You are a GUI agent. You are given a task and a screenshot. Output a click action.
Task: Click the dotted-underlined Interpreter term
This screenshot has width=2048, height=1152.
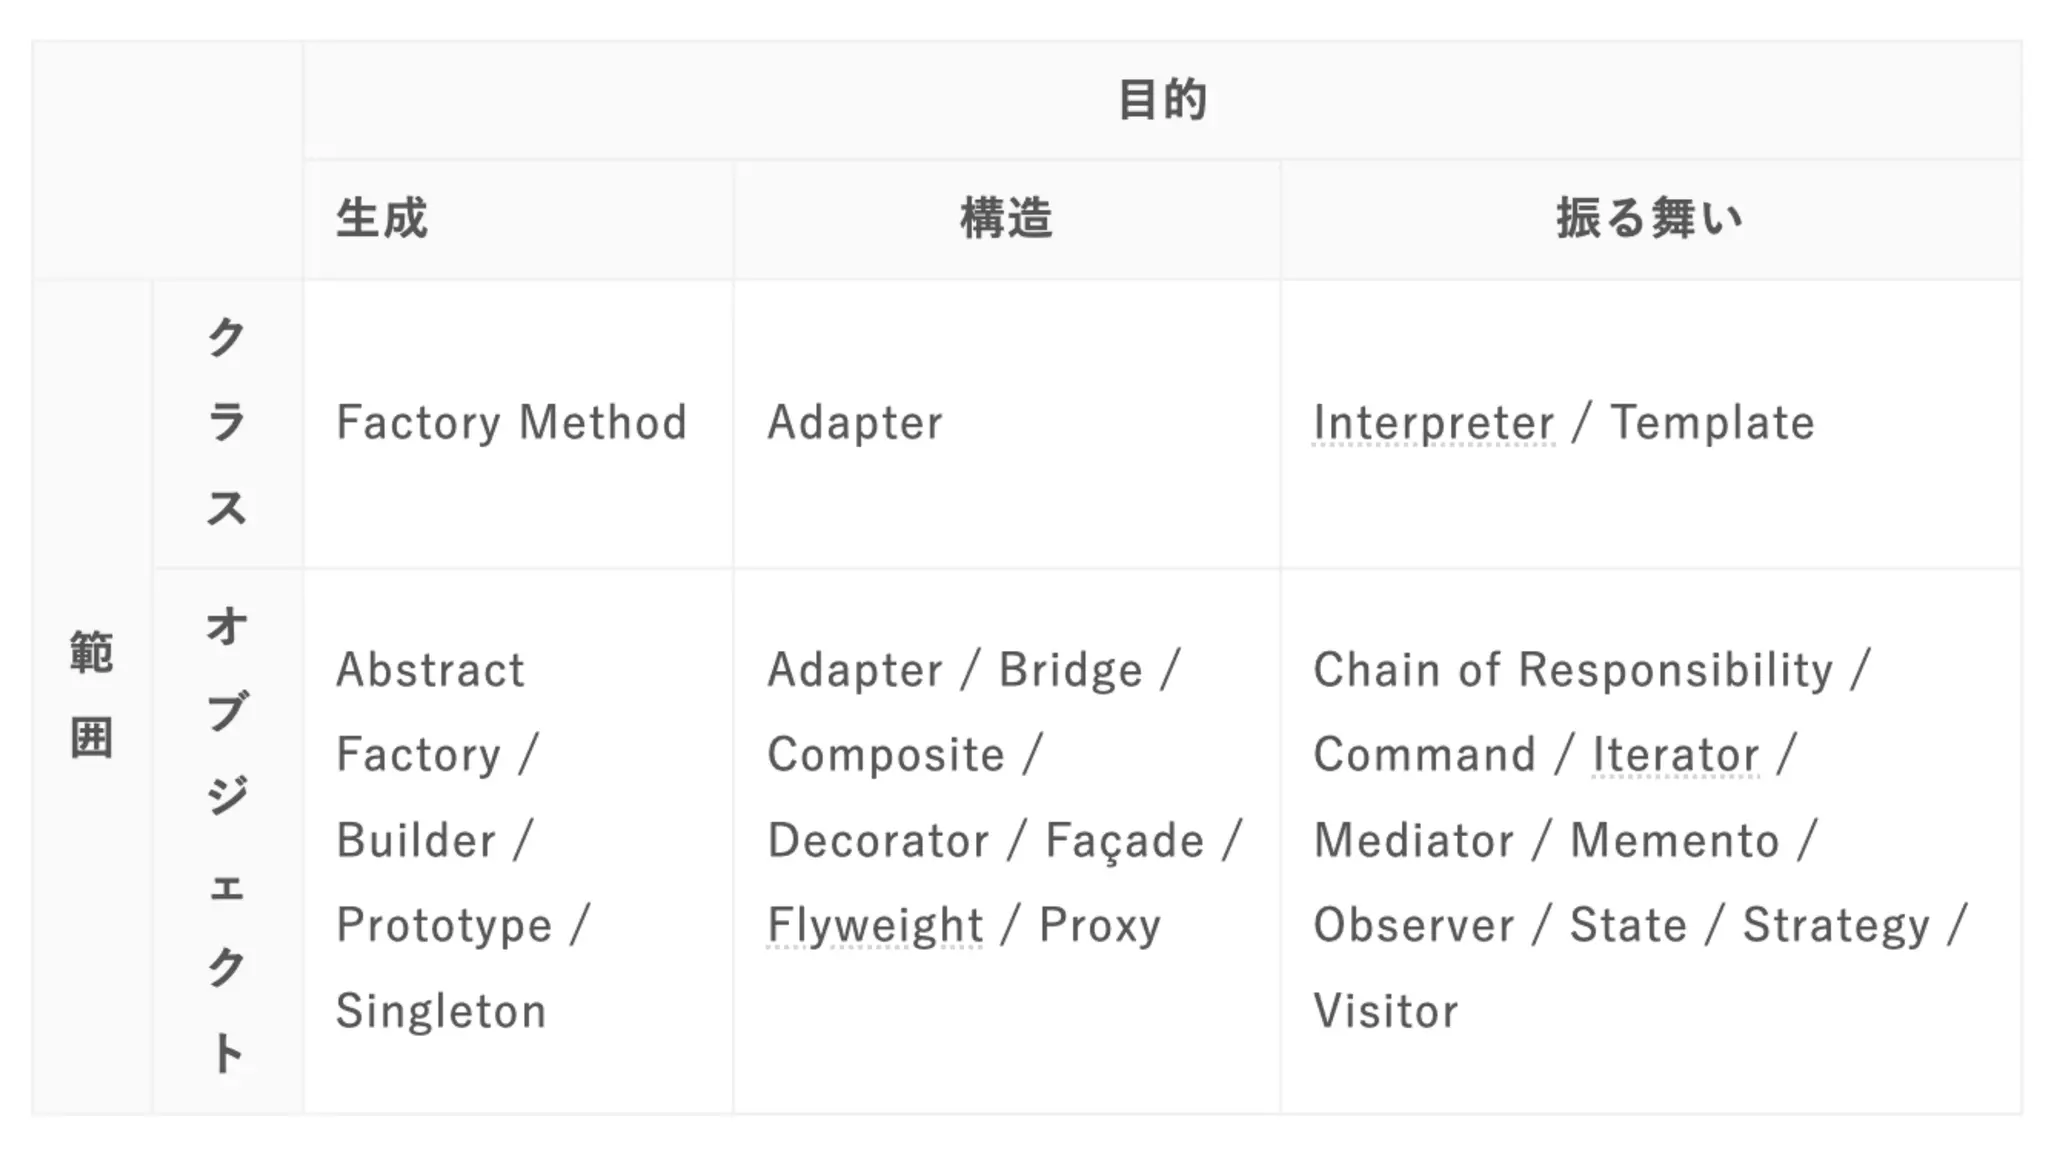click(1433, 423)
